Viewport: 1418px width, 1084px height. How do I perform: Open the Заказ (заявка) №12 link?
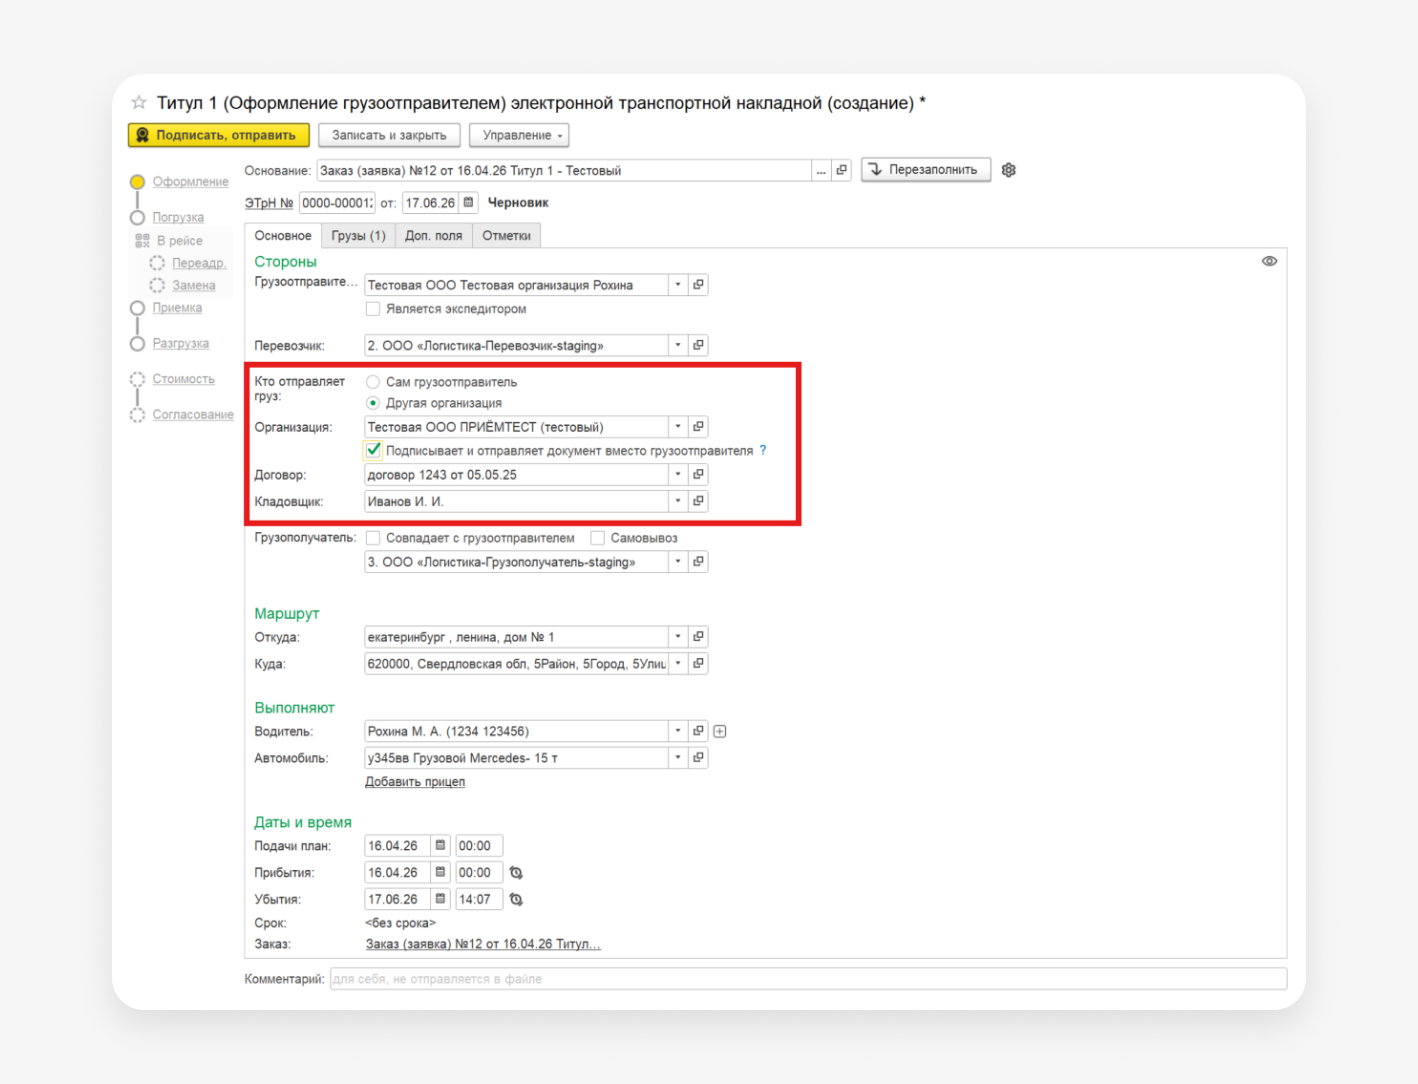click(x=483, y=944)
